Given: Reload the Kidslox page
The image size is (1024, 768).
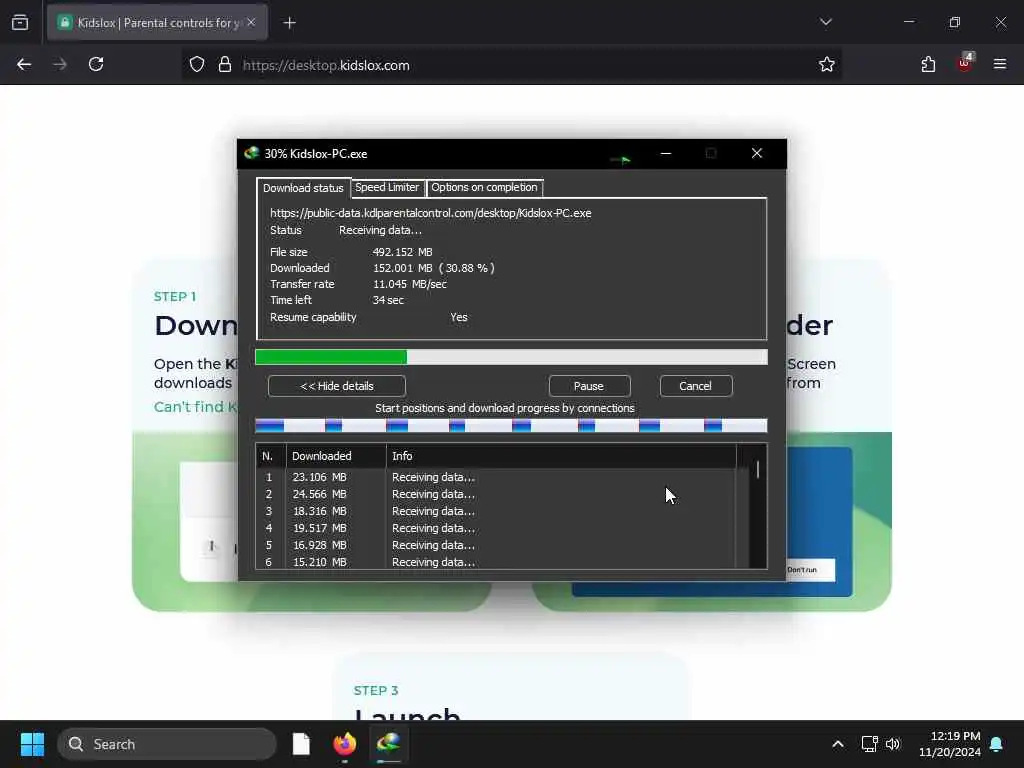Looking at the screenshot, I should point(96,64).
